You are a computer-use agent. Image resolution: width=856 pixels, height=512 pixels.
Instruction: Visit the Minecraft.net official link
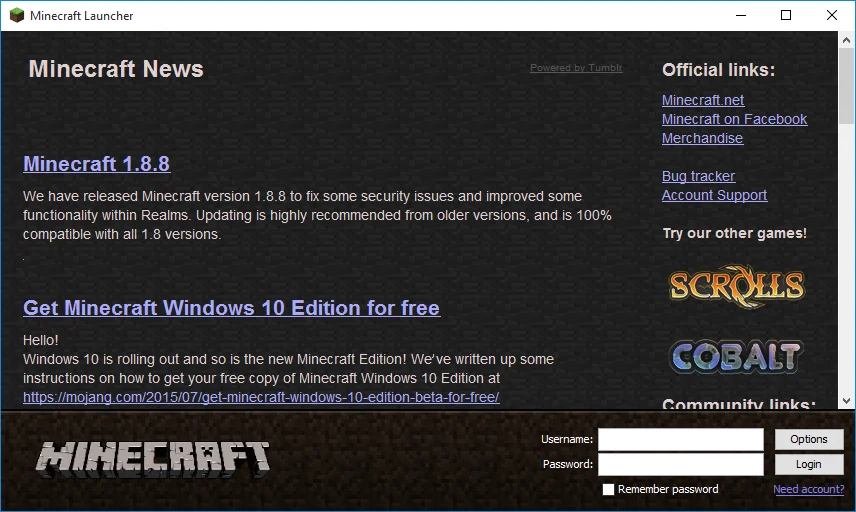[703, 100]
